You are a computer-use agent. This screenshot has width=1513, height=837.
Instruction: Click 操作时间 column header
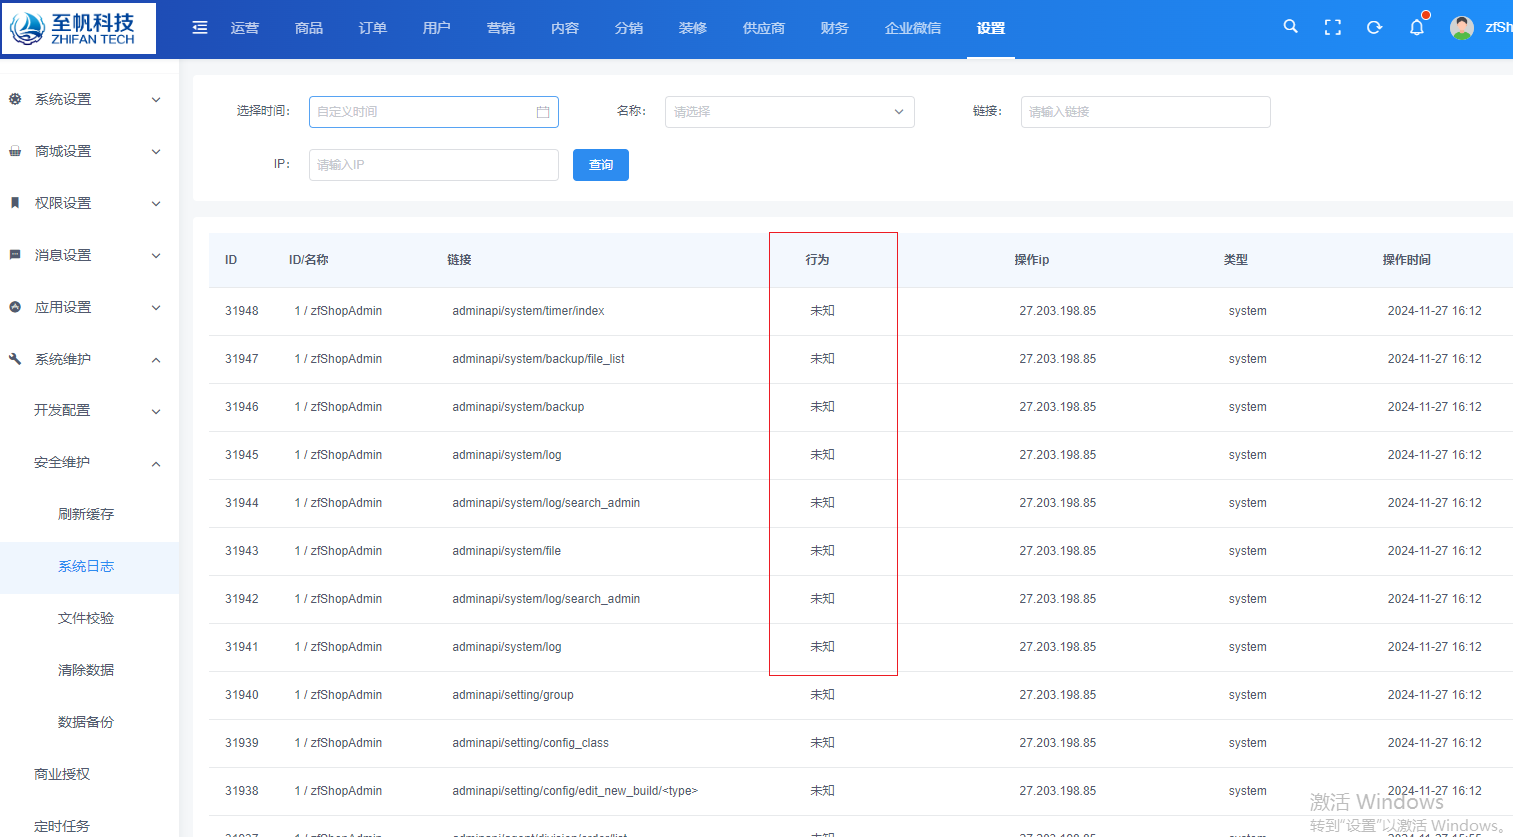pyautogui.click(x=1407, y=260)
